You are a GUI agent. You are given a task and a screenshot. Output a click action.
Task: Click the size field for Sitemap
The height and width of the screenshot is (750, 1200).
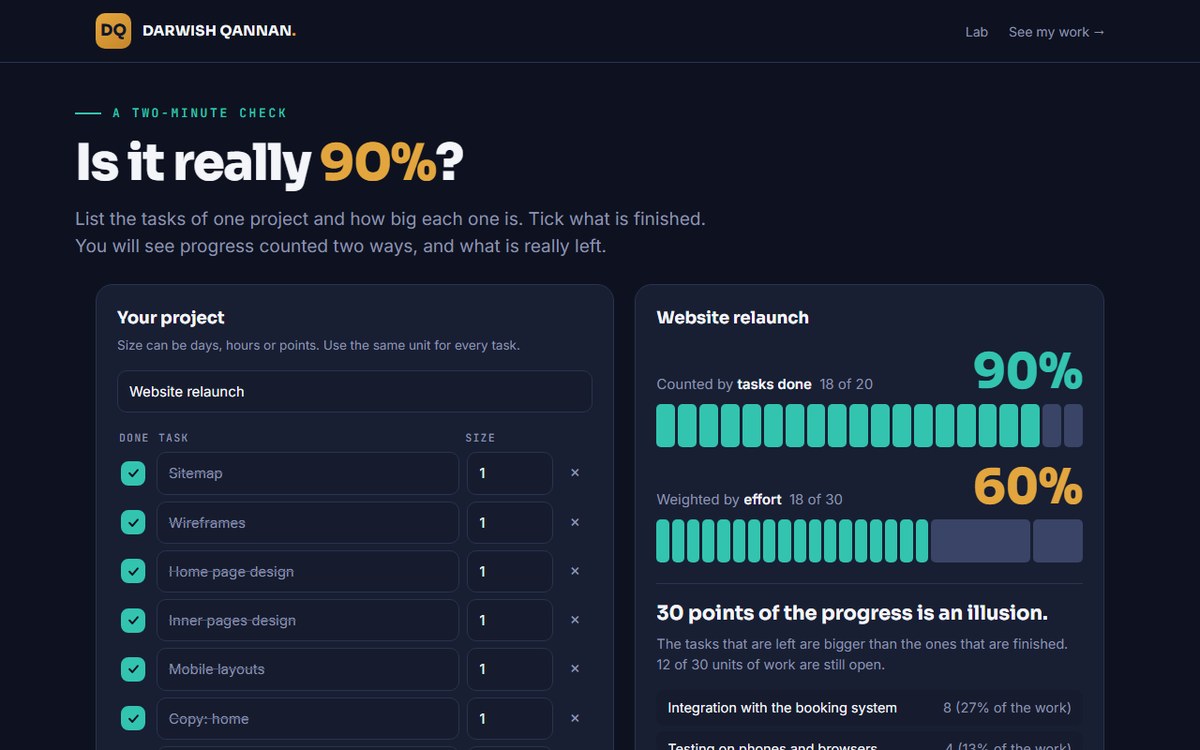click(510, 473)
